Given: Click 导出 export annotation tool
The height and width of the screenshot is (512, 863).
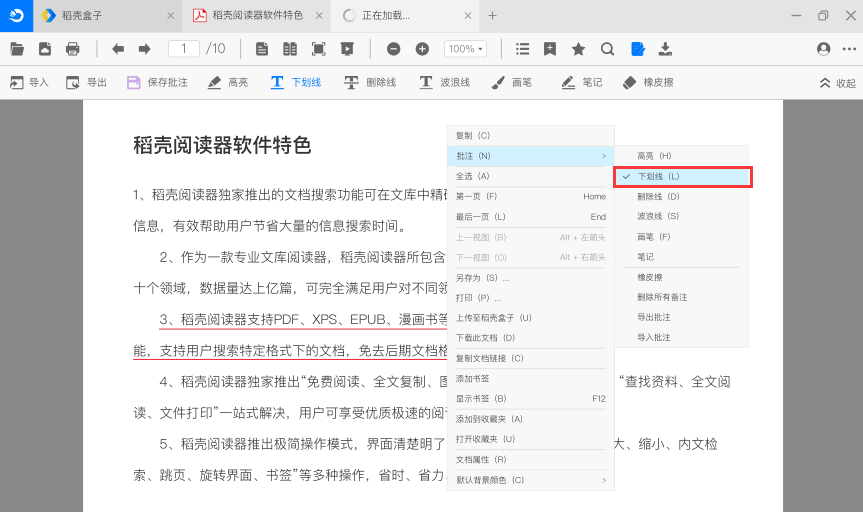Looking at the screenshot, I should coord(86,83).
